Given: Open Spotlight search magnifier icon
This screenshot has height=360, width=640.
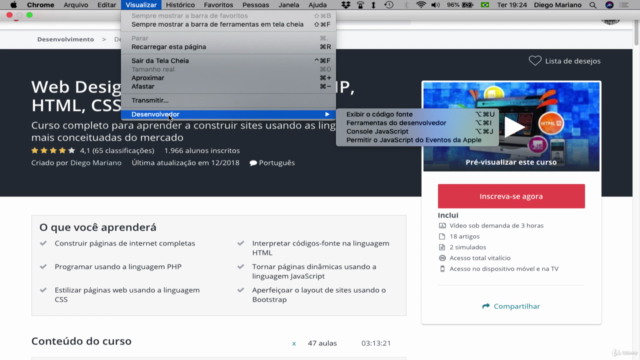Looking at the screenshot, I should tap(593, 5).
